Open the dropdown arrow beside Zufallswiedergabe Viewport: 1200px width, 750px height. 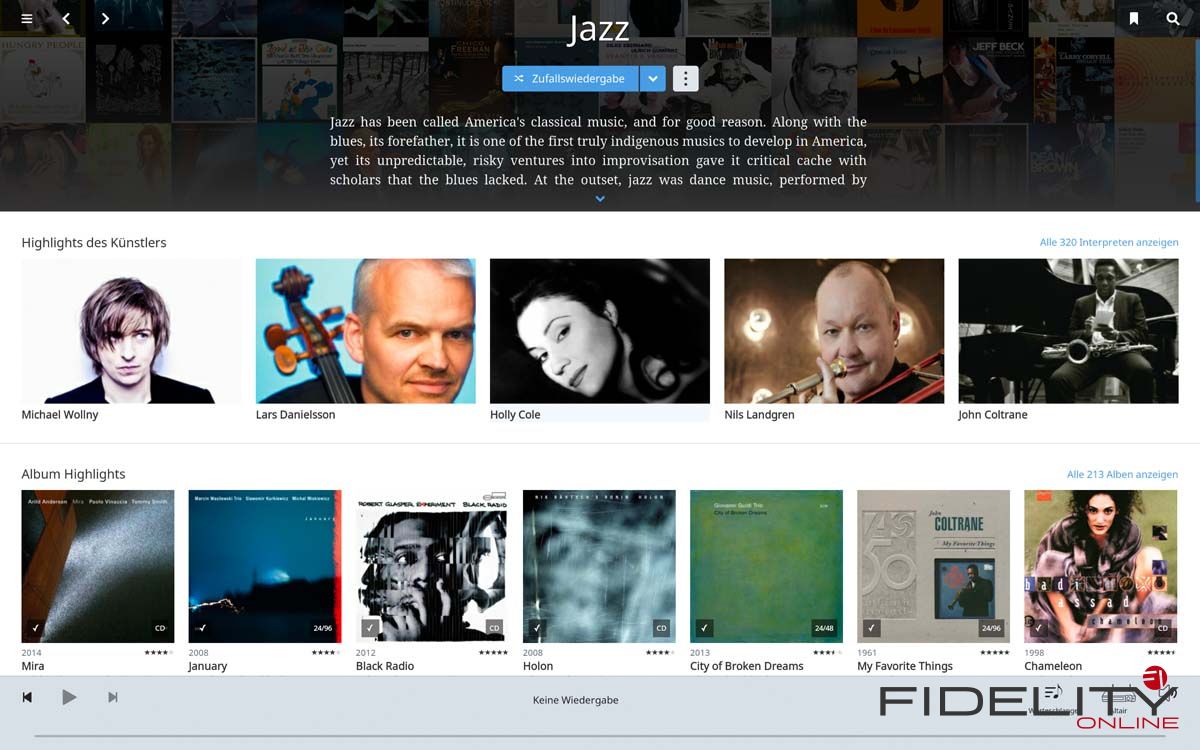coord(653,79)
